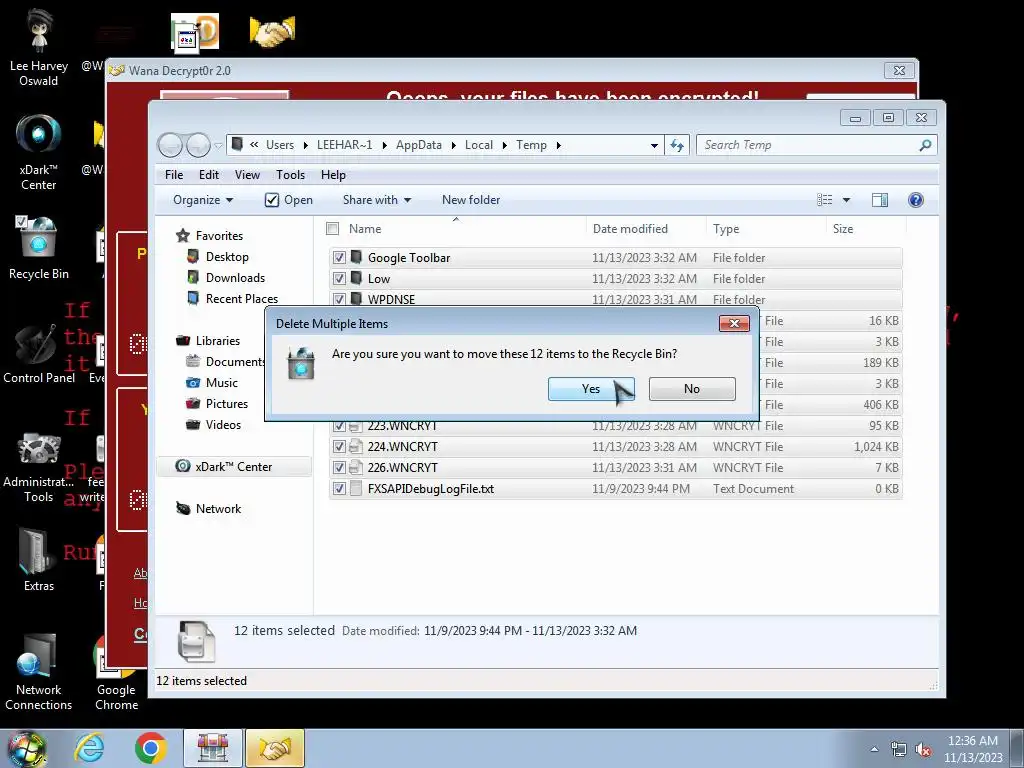Select Network in navigation pane
The height and width of the screenshot is (768, 1024).
218,509
